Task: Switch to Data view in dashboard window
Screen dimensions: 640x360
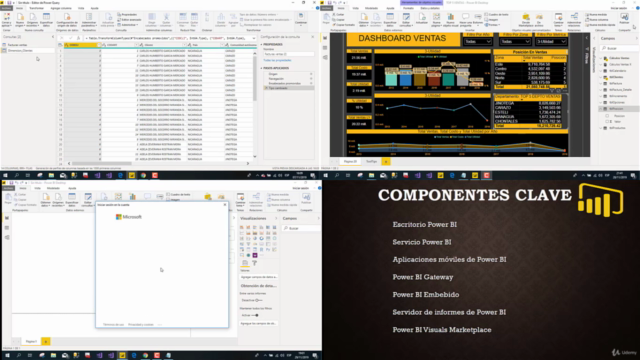Action: pyautogui.click(x=325, y=48)
